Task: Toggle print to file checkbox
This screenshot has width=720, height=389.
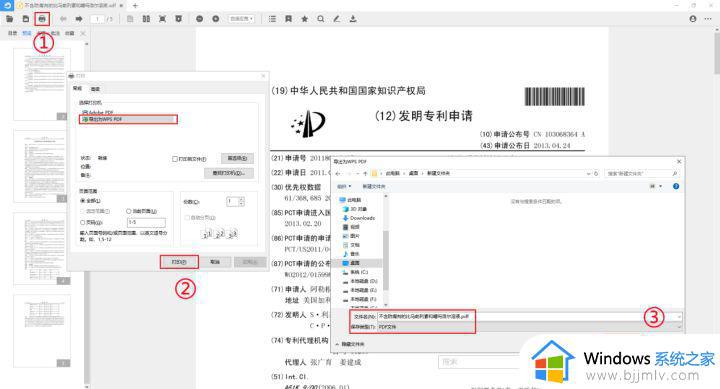Action: (x=174, y=159)
